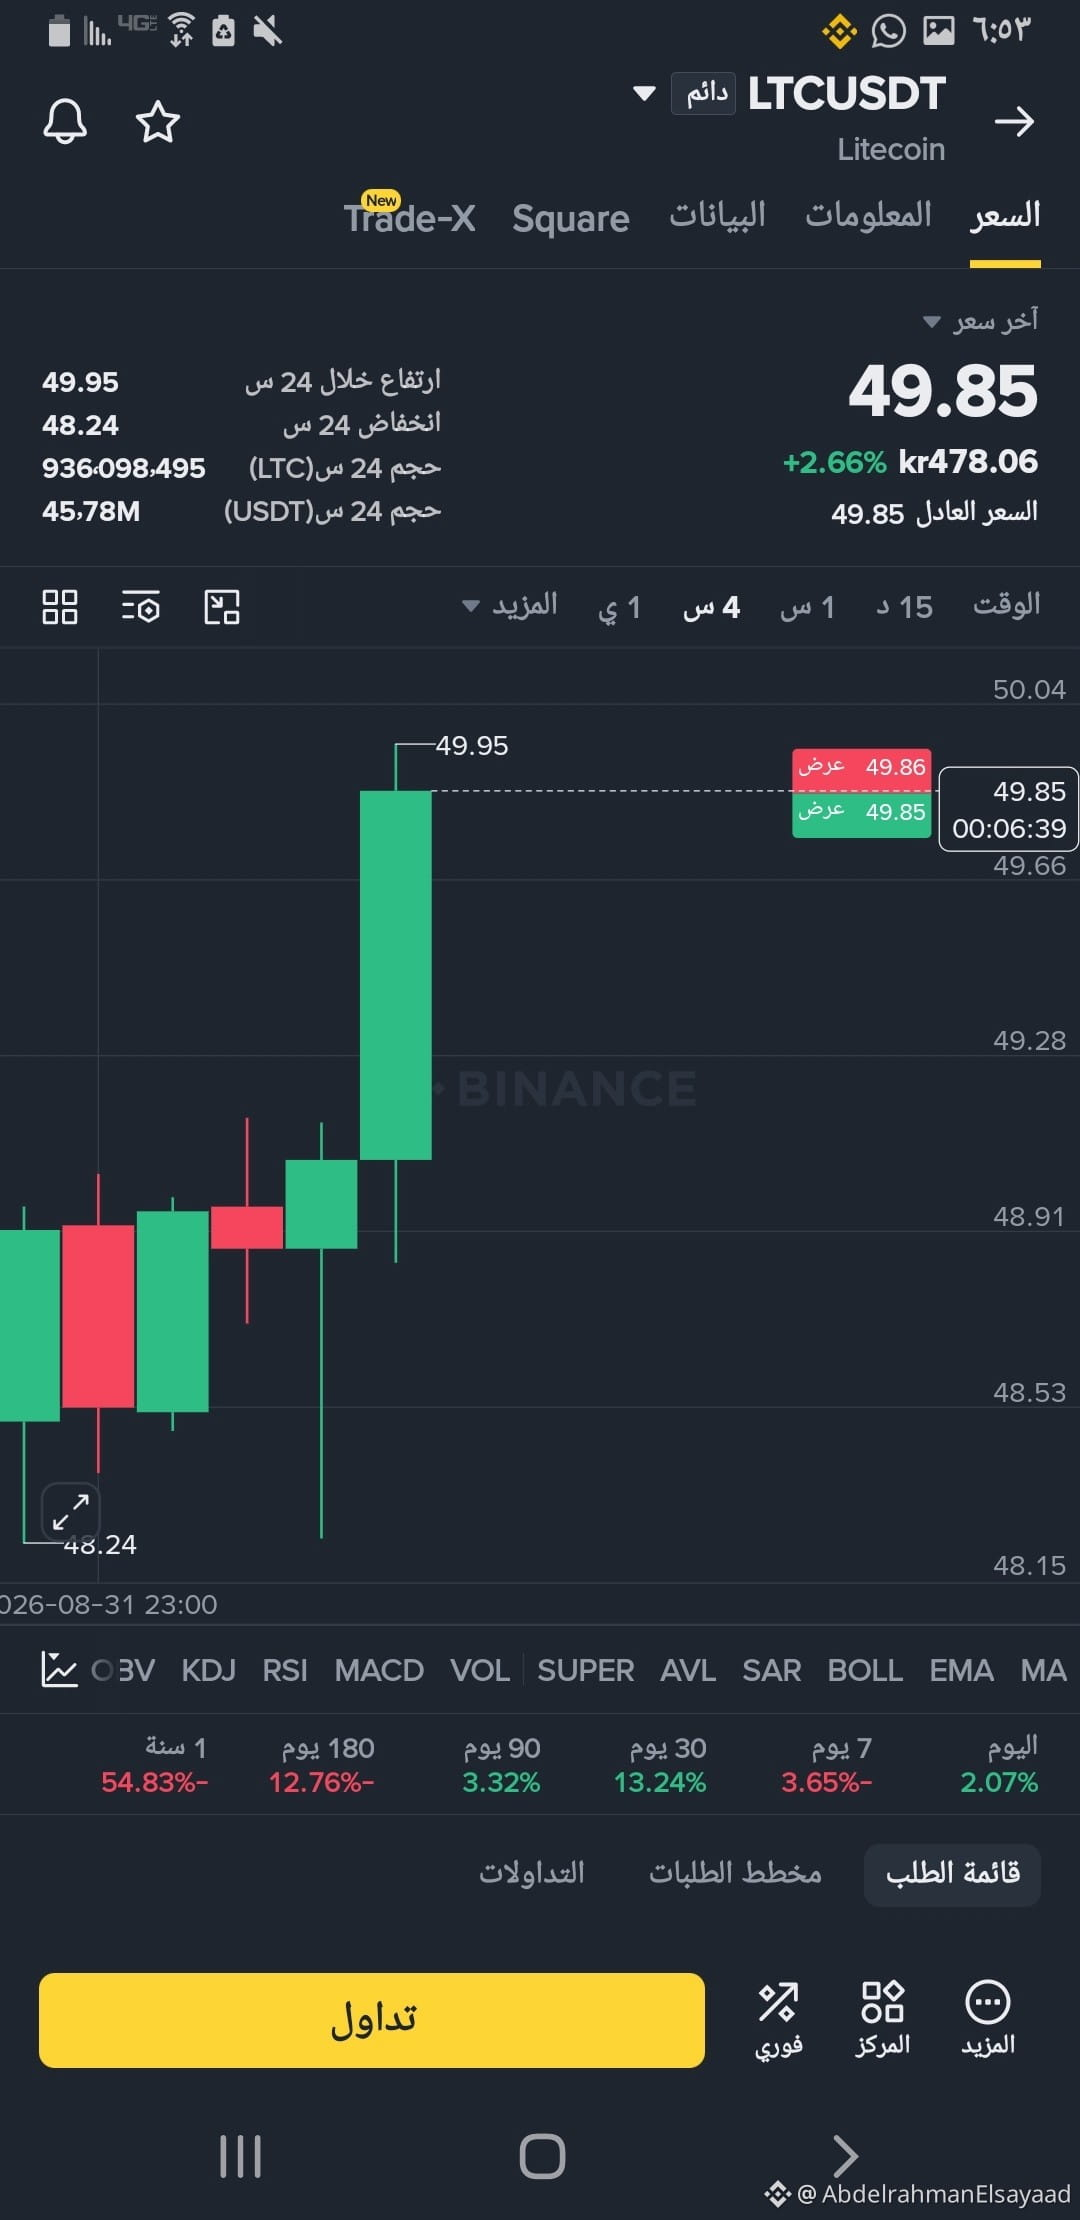Open the آخر سعر price type dropdown
This screenshot has width=1080, height=2220.
point(980,320)
